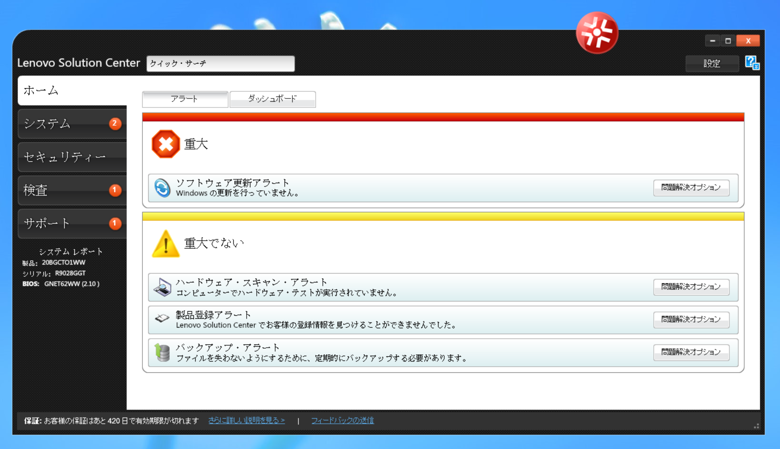Minimize the Lenovo Solution Center window

pyautogui.click(x=712, y=41)
